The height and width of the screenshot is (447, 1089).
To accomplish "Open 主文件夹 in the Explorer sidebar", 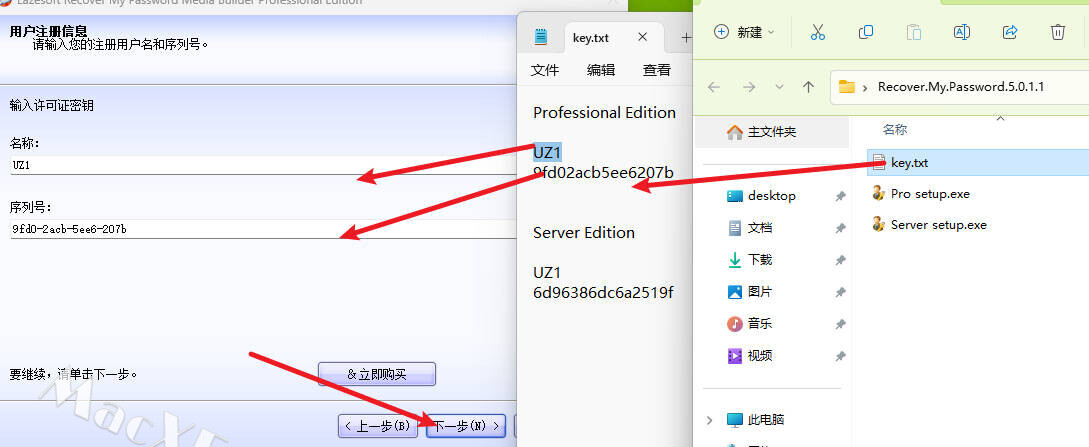I will 772,132.
